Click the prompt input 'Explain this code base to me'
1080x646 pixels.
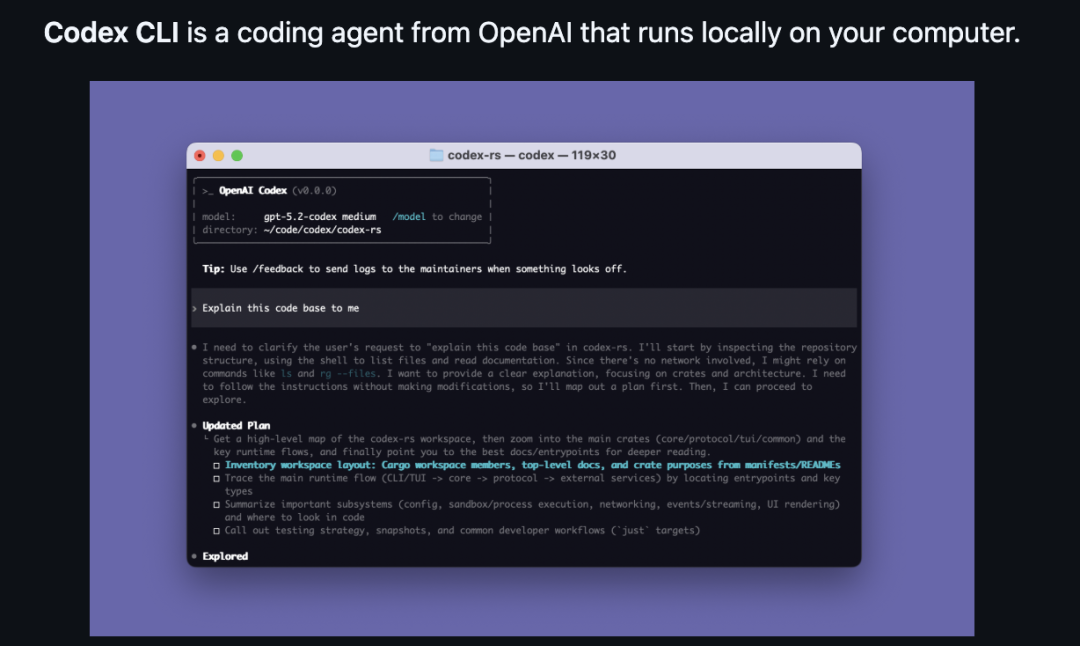280,308
